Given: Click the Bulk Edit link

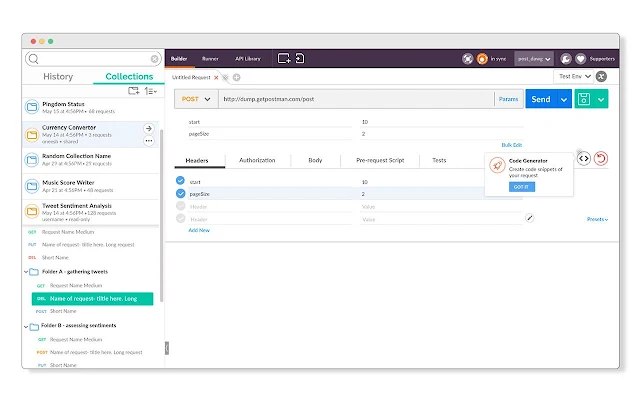Looking at the screenshot, I should tap(512, 145).
